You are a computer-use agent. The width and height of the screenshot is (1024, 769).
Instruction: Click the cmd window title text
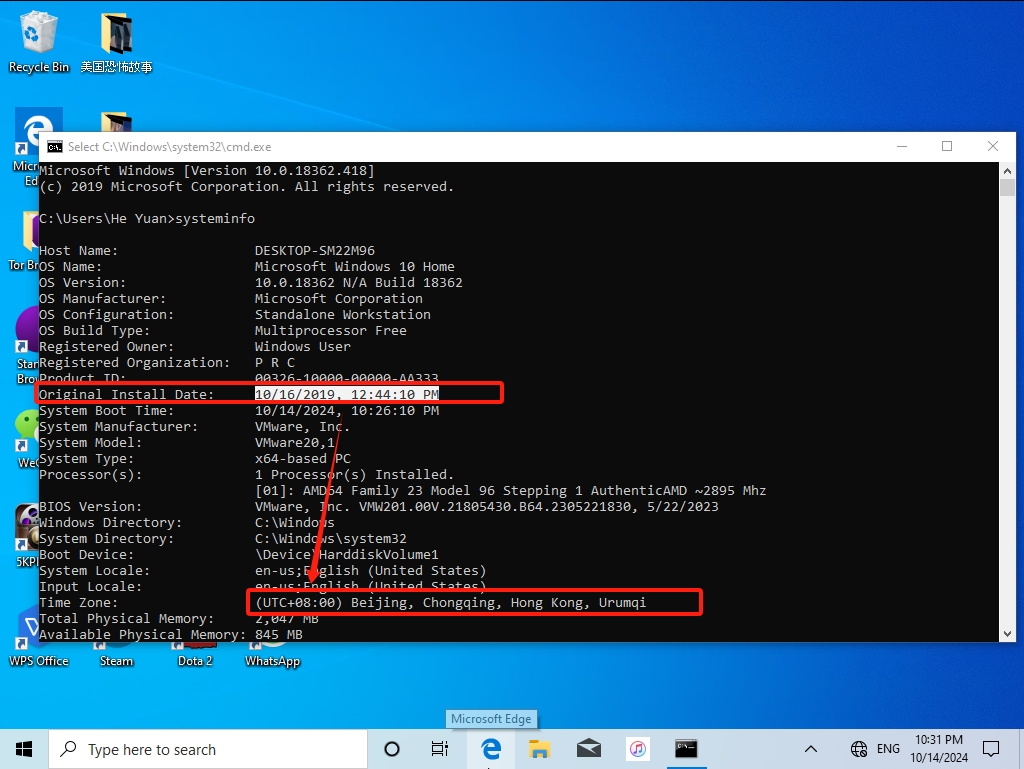[x=169, y=147]
